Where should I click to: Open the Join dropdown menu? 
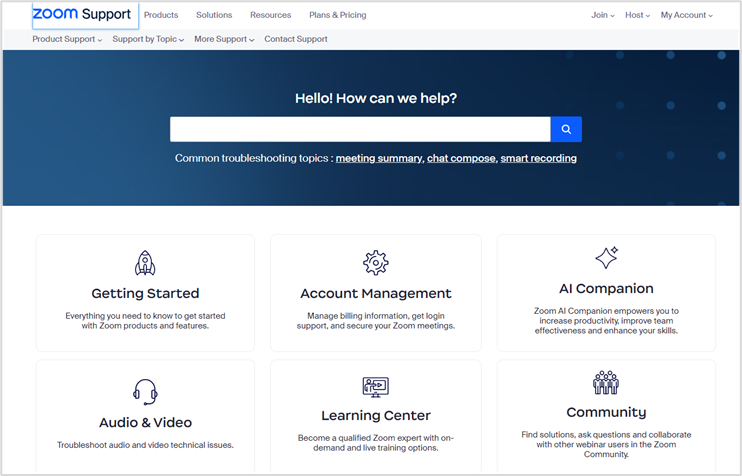pyautogui.click(x=603, y=15)
